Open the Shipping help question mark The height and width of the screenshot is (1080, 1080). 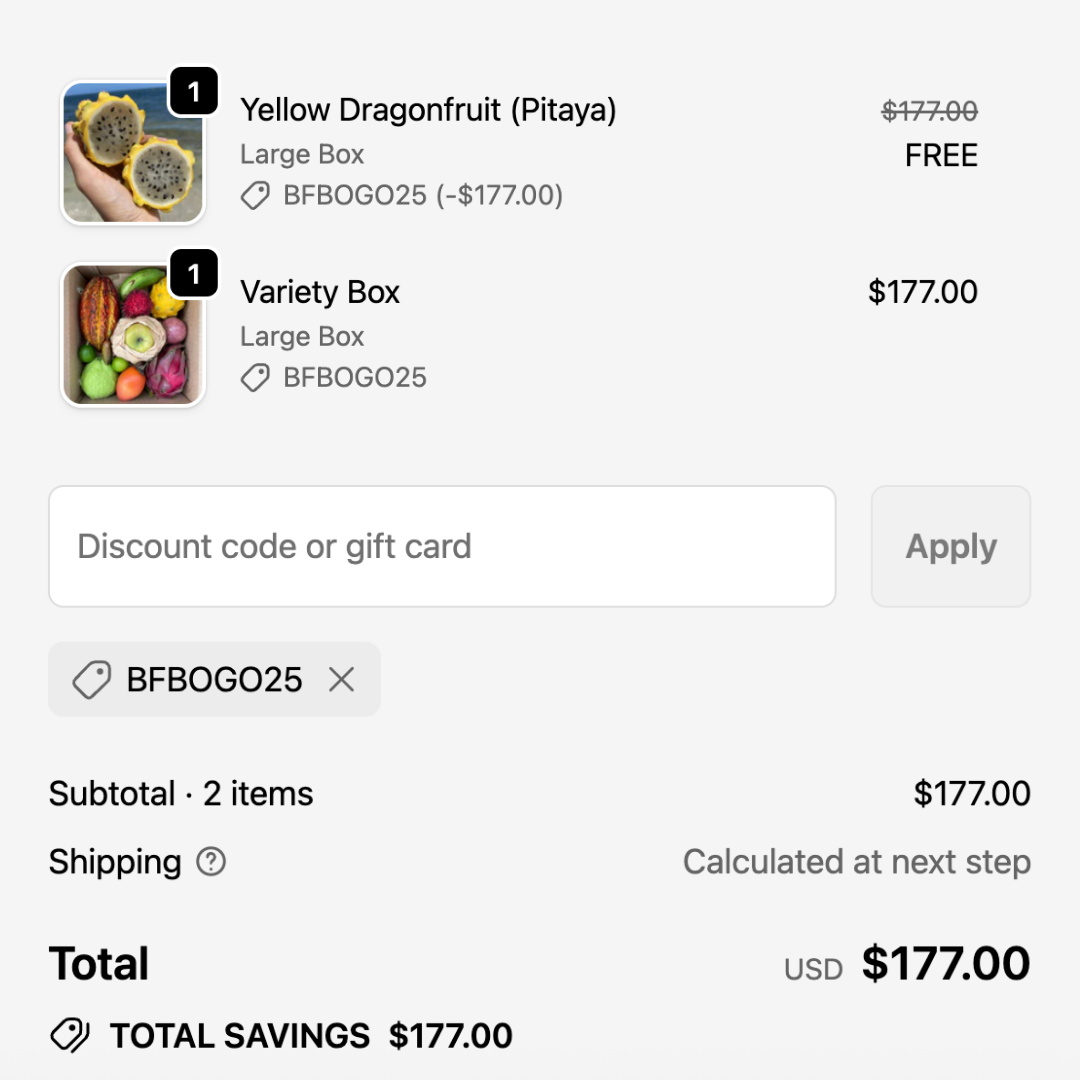(x=211, y=861)
